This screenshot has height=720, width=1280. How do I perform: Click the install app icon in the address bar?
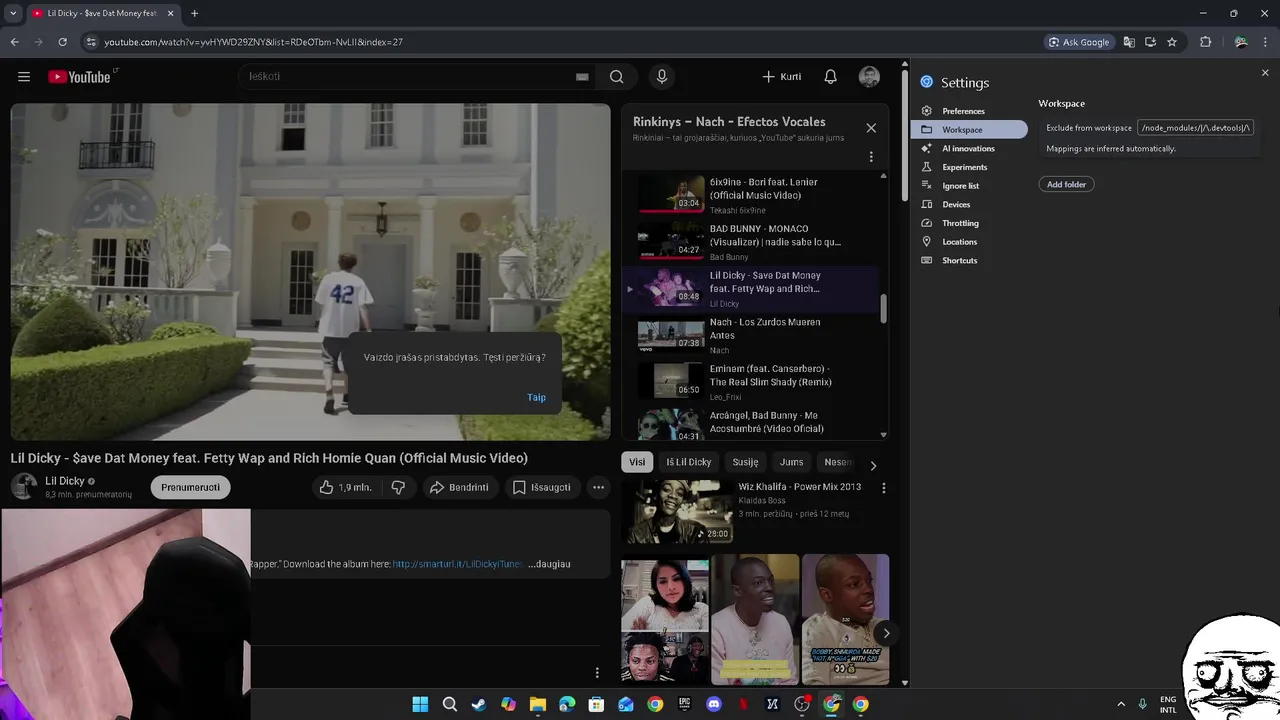(x=1150, y=42)
